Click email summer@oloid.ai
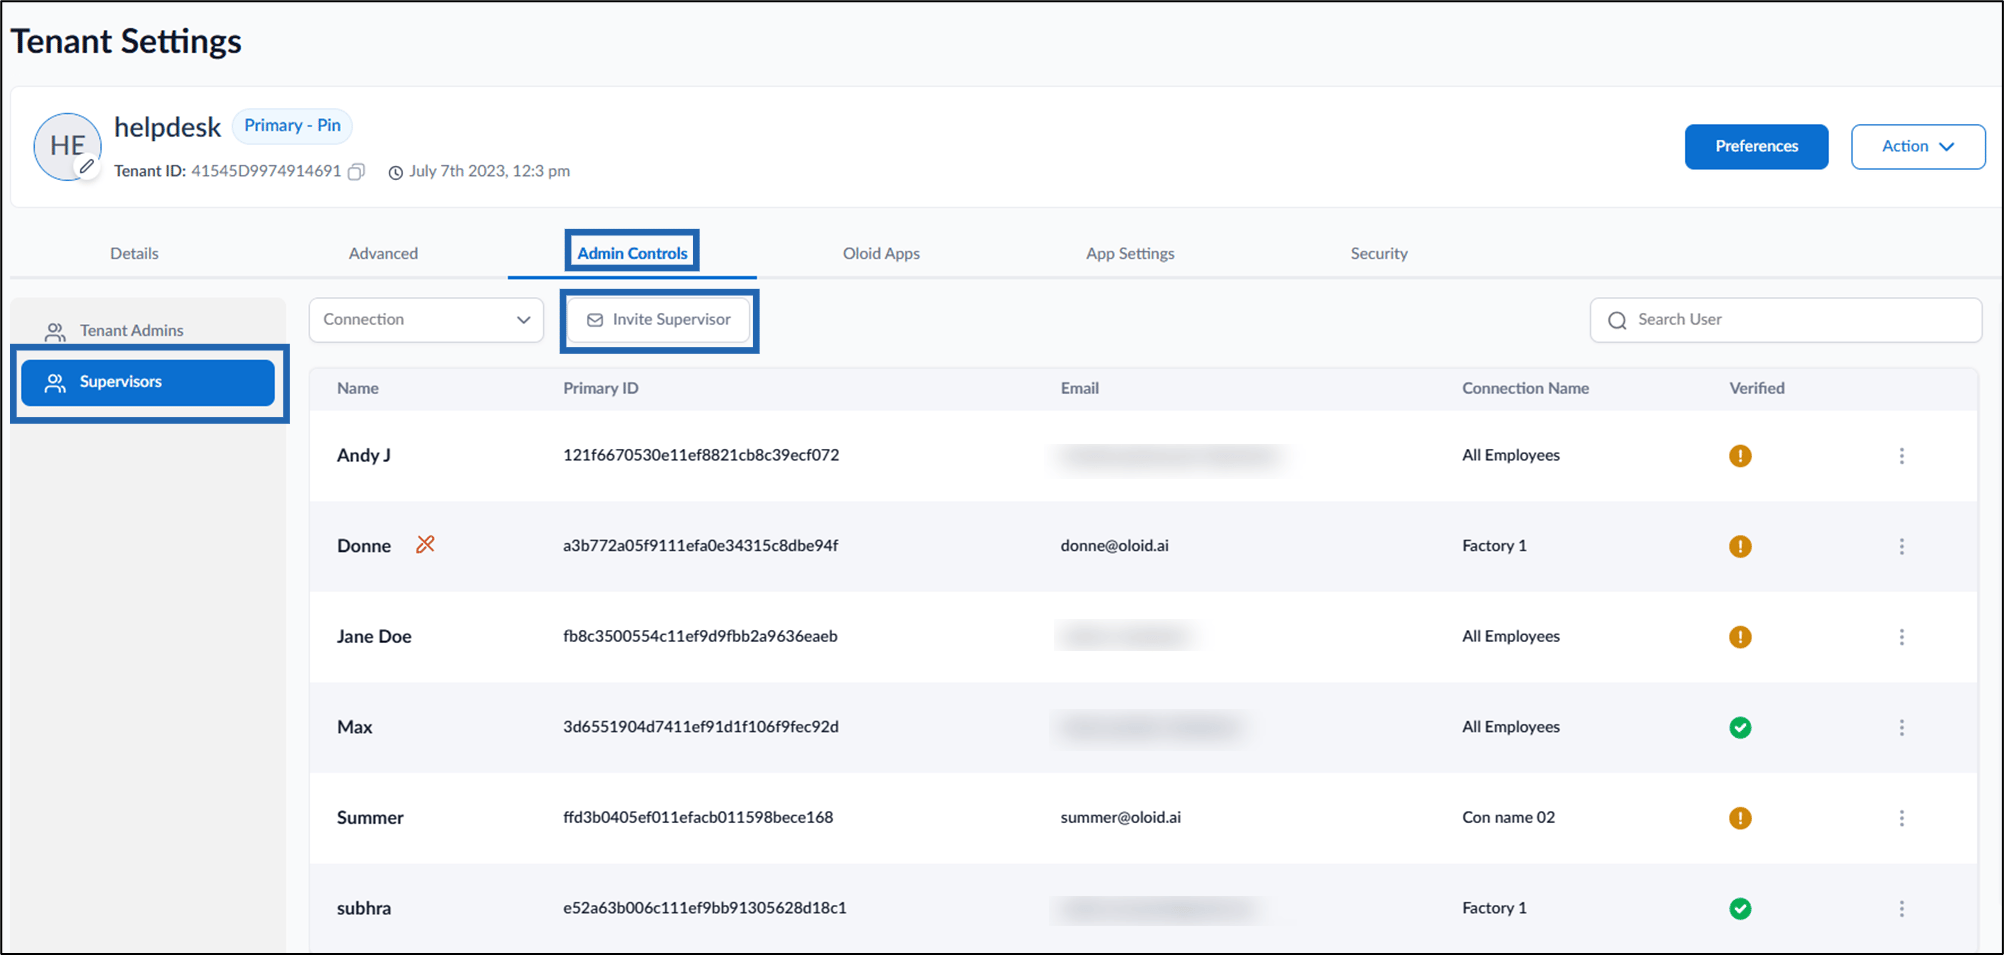Screen dimensions: 2004x955 [x=1121, y=817]
